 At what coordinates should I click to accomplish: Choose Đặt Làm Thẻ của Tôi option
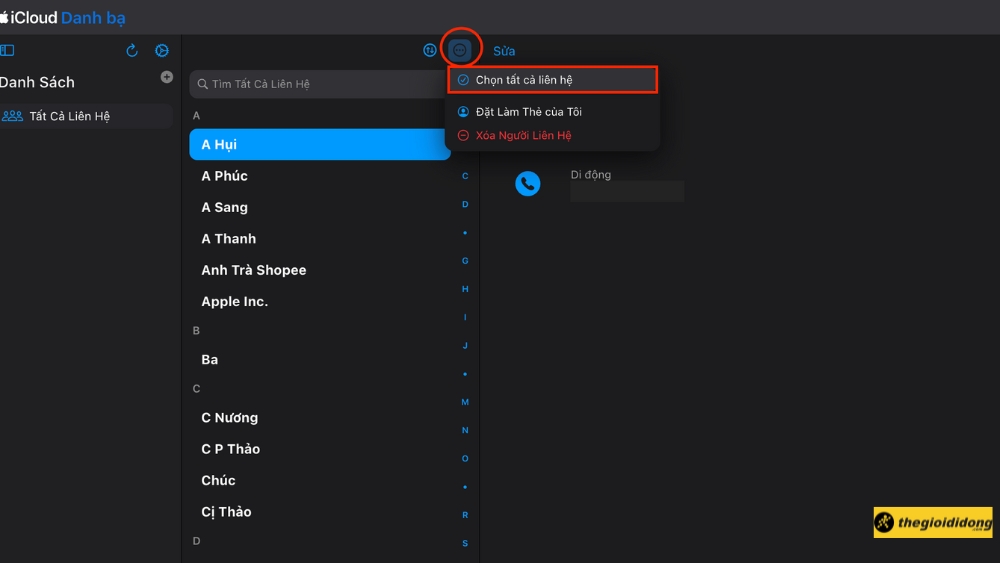528,112
